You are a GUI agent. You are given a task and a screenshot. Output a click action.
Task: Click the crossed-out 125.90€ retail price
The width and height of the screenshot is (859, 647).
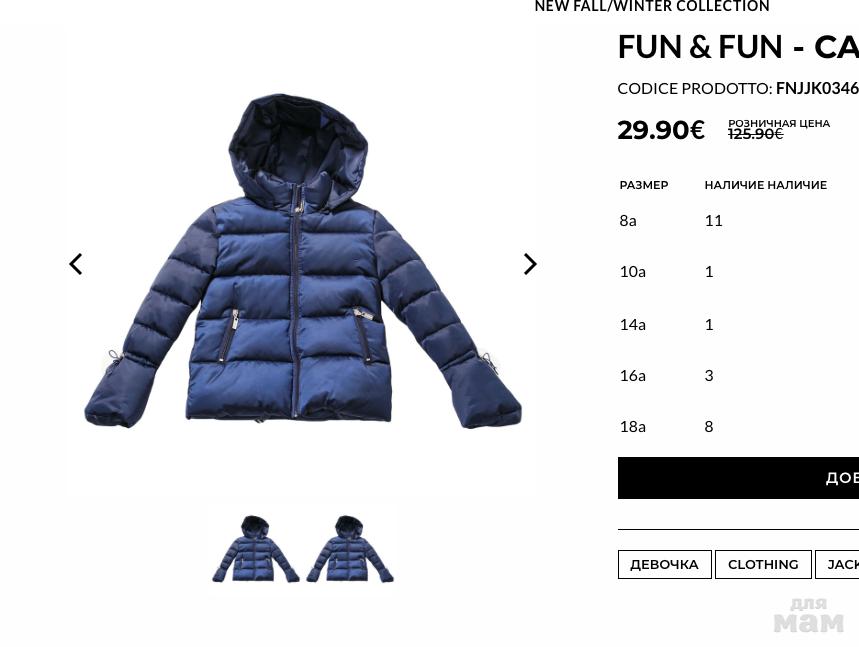(755, 134)
